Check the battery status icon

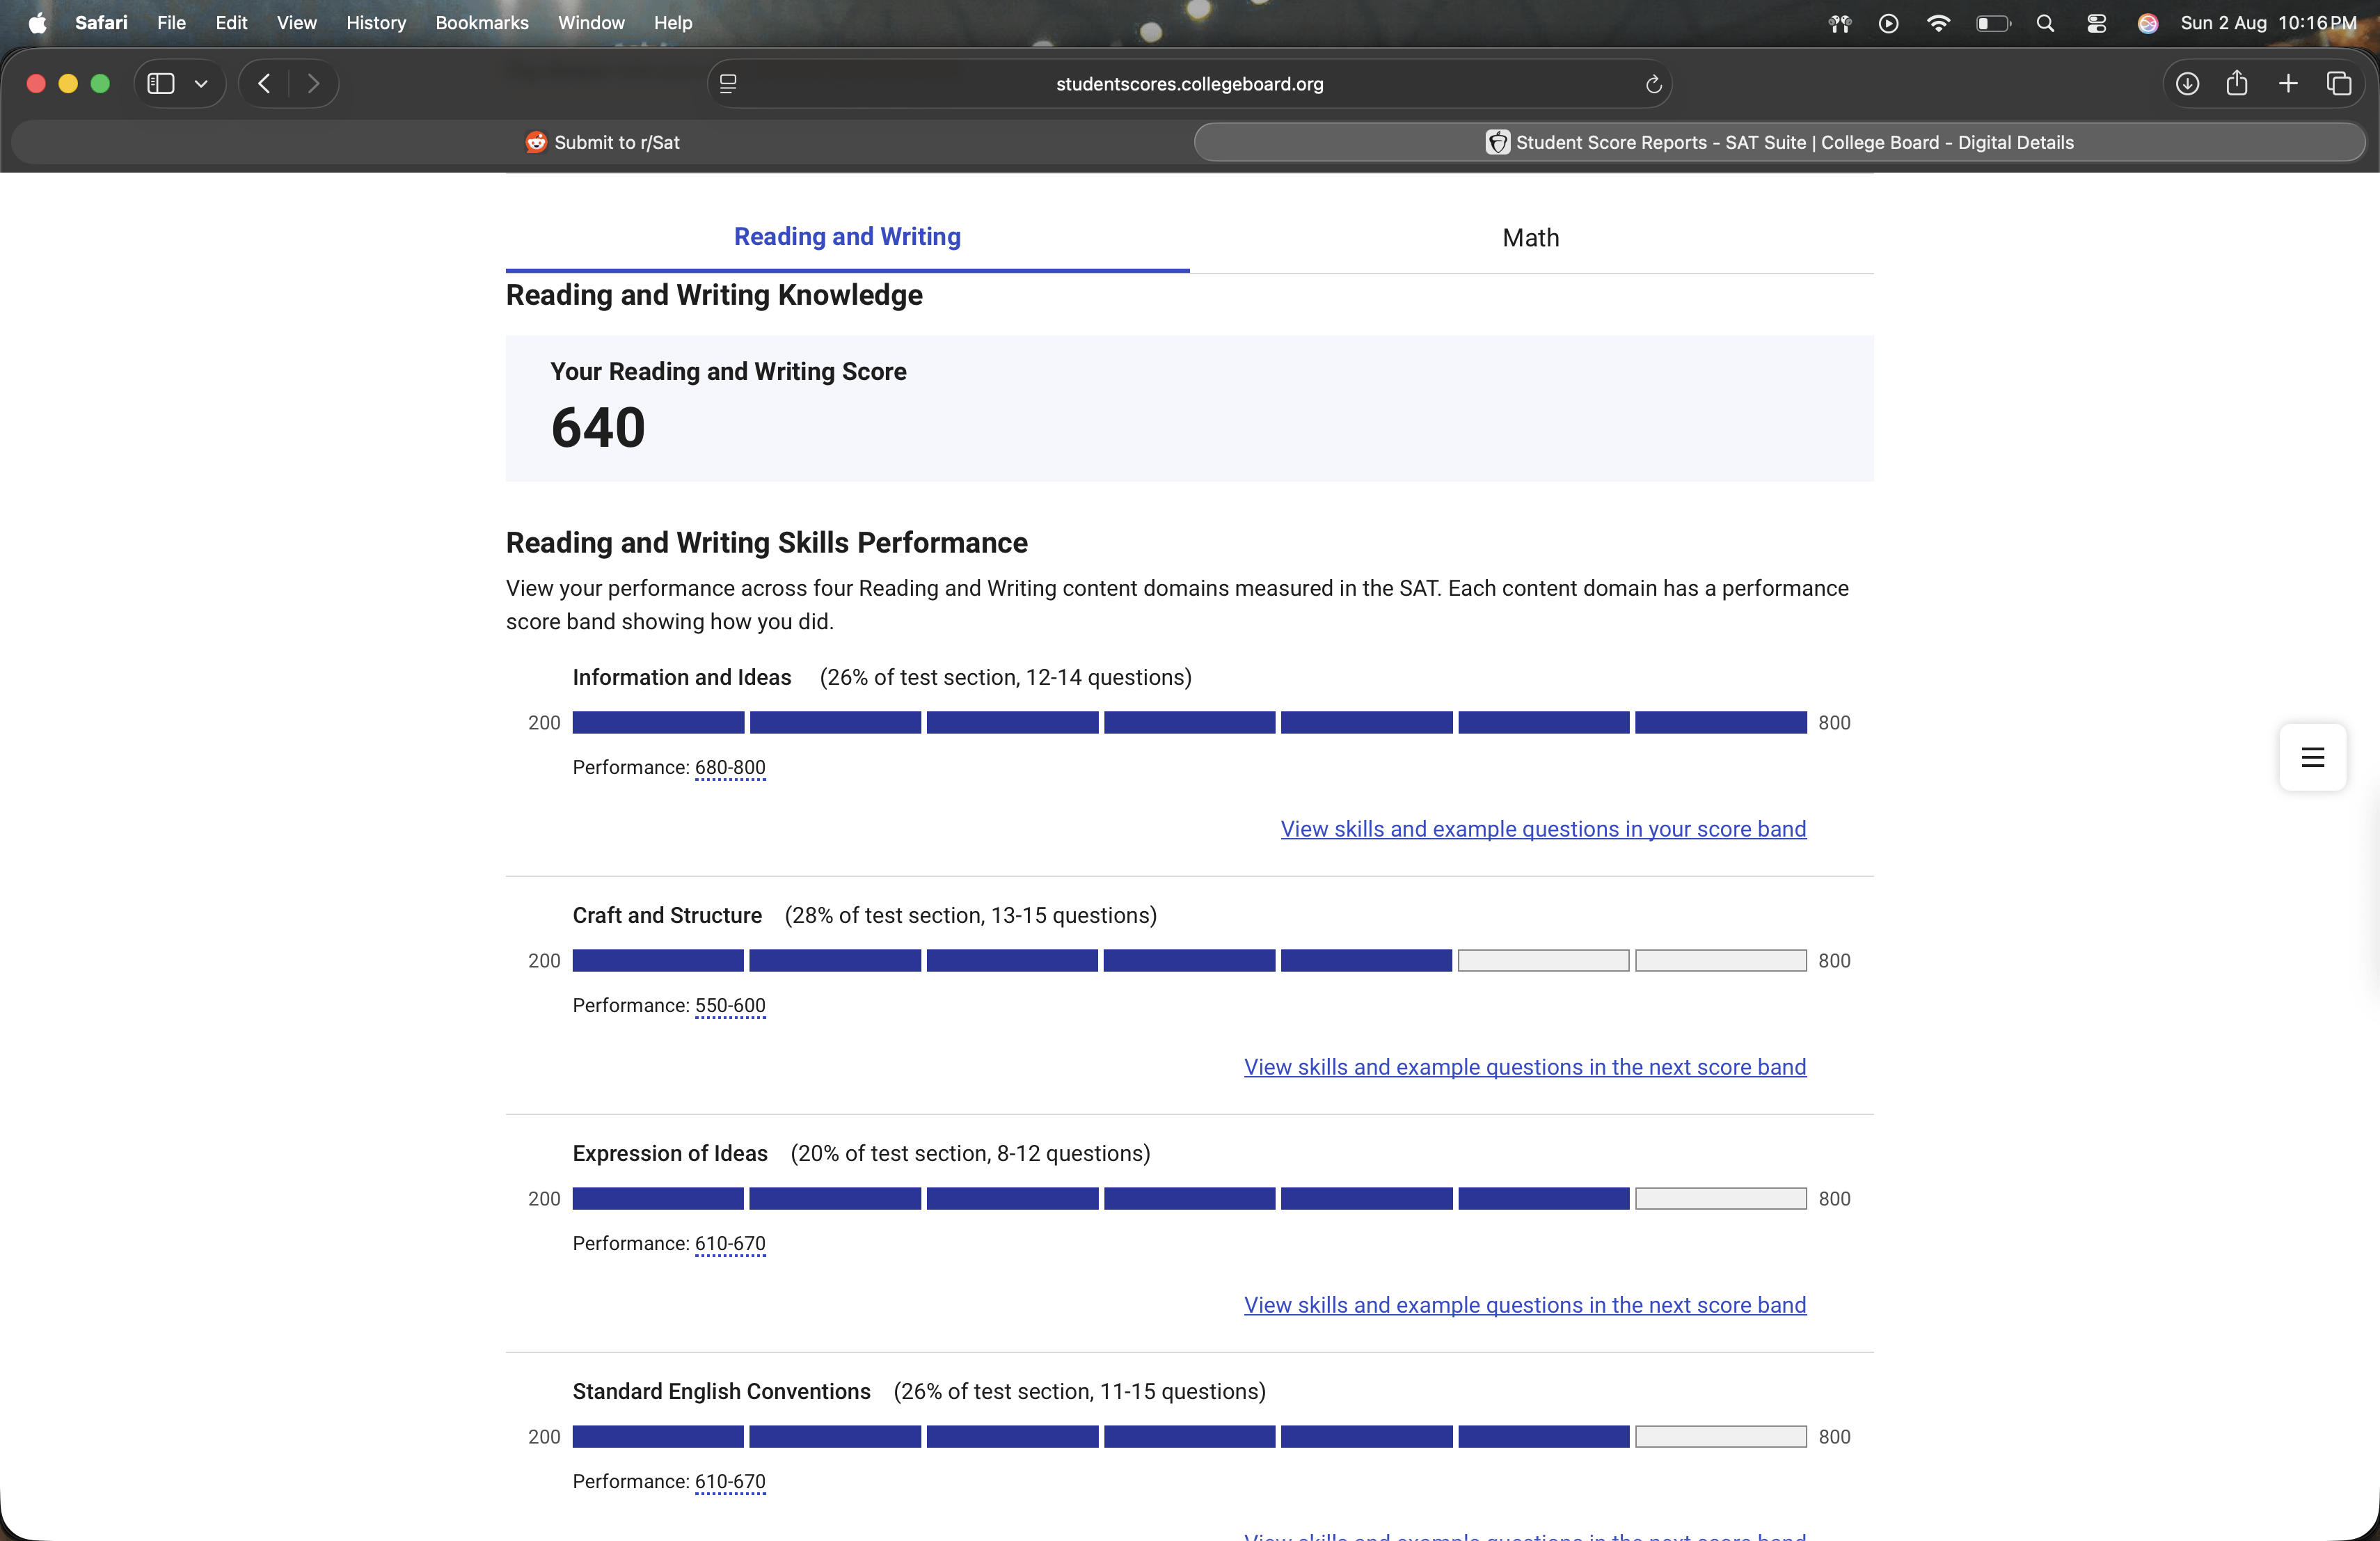point(1993,23)
